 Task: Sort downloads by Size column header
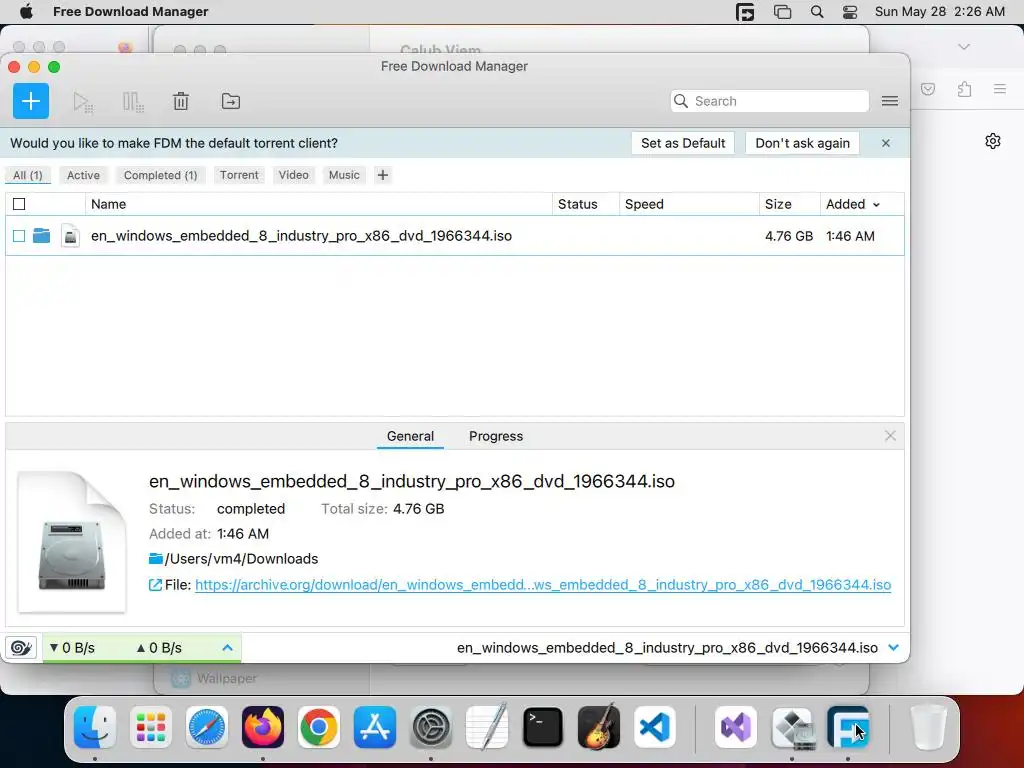pos(790,204)
